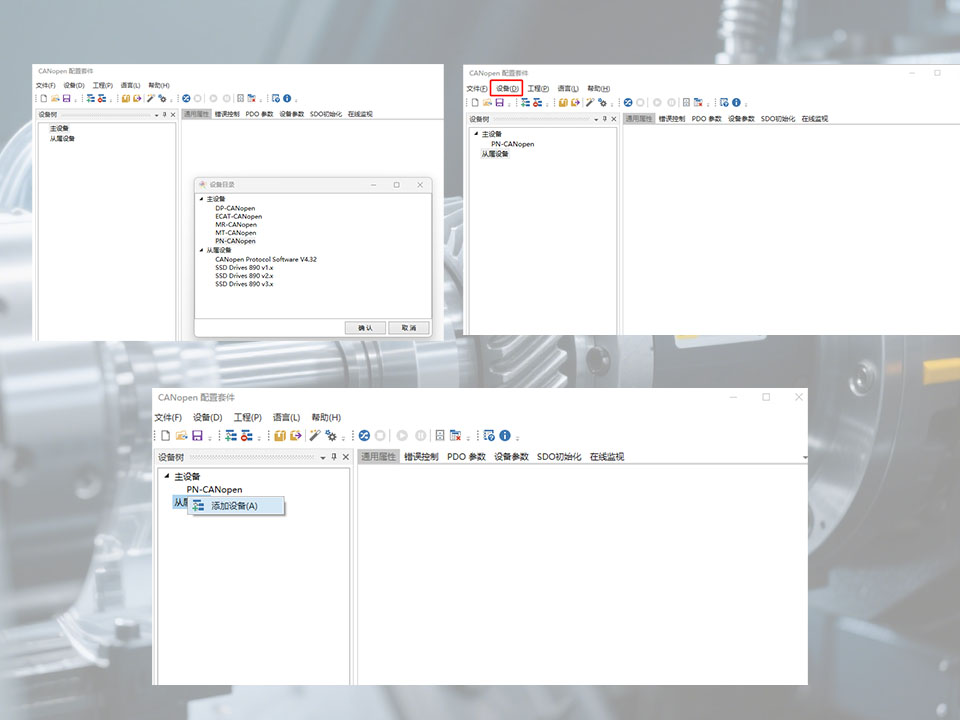
Task: Open 设备(D) menu in top-right window
Action: tap(507, 88)
